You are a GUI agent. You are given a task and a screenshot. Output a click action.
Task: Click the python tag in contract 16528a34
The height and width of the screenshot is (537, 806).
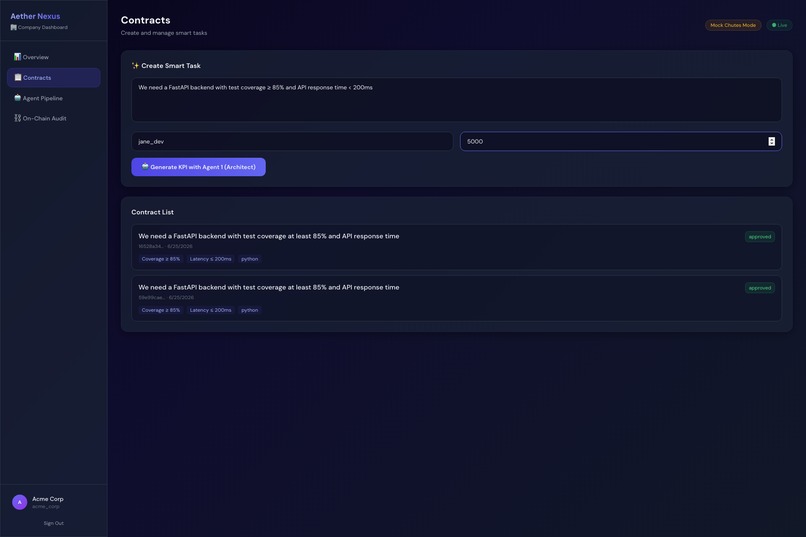coord(250,259)
